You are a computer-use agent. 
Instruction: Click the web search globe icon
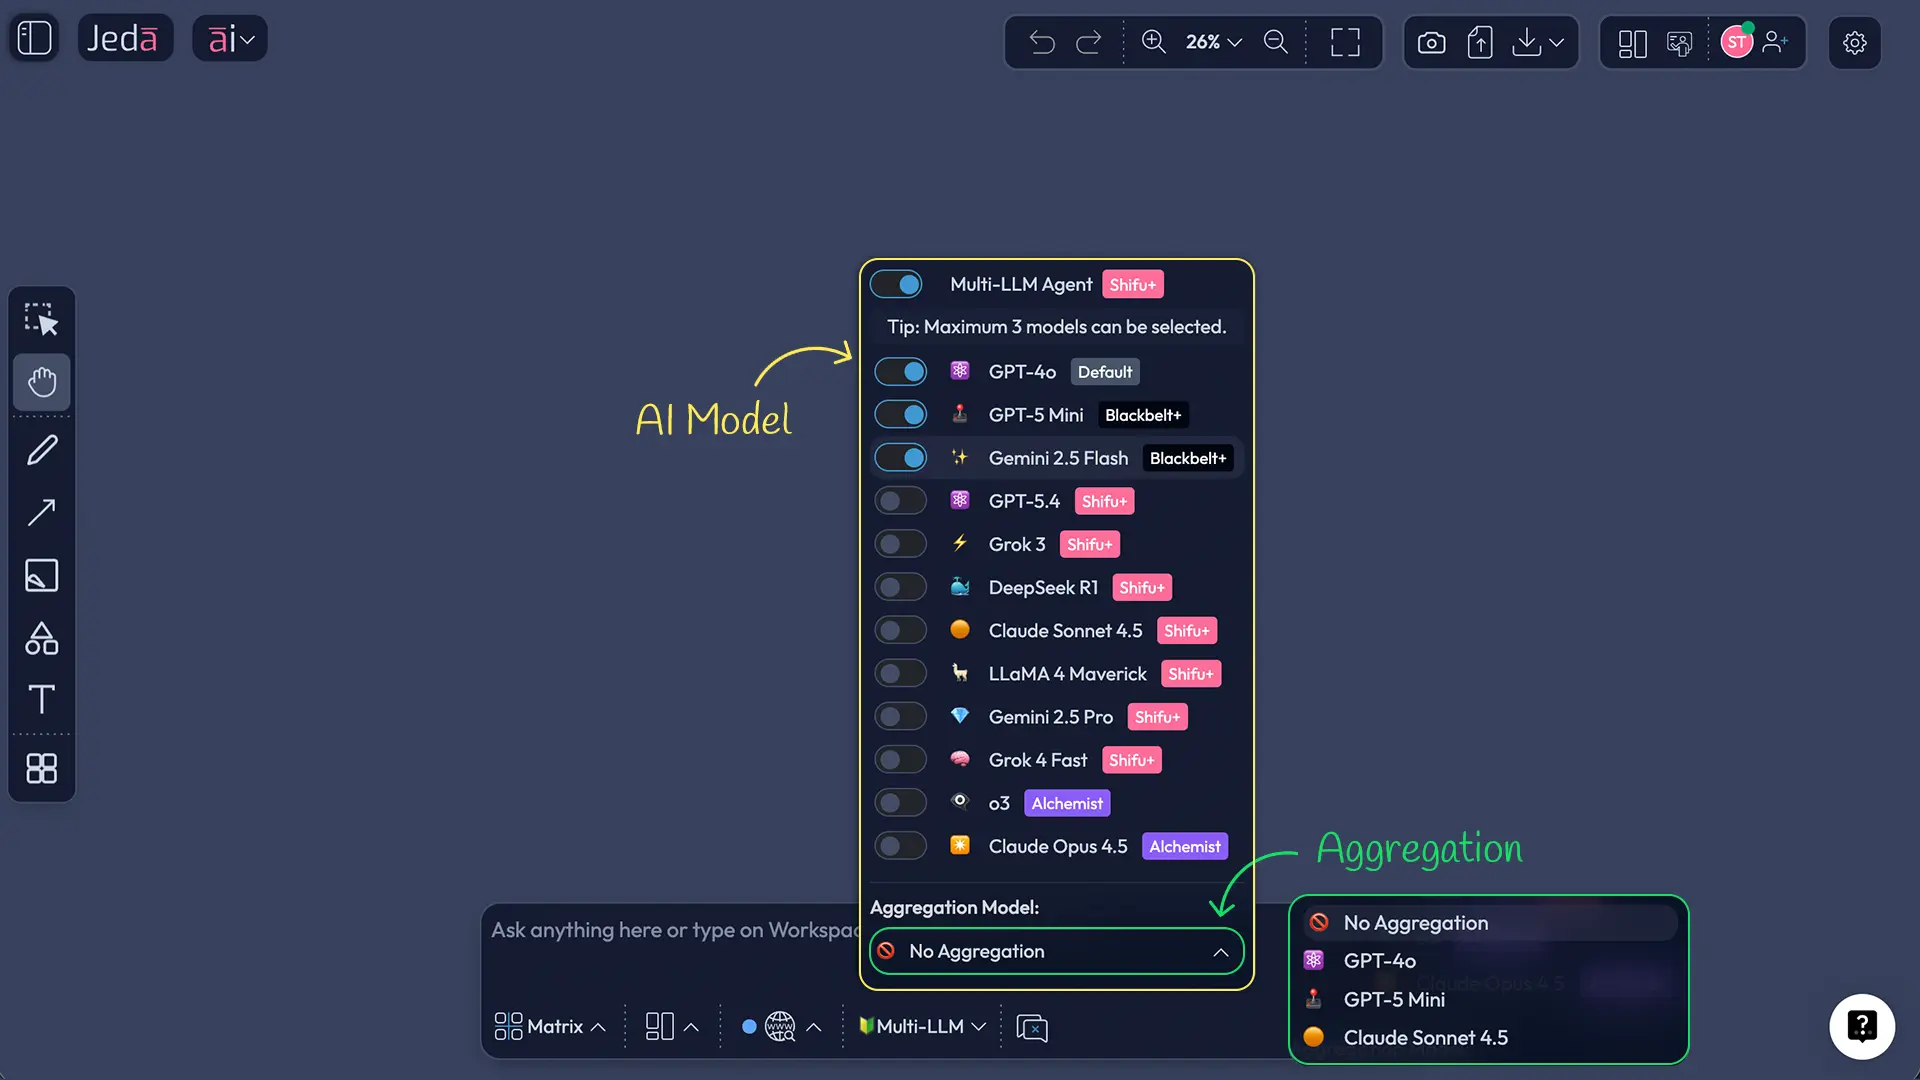(x=778, y=1026)
